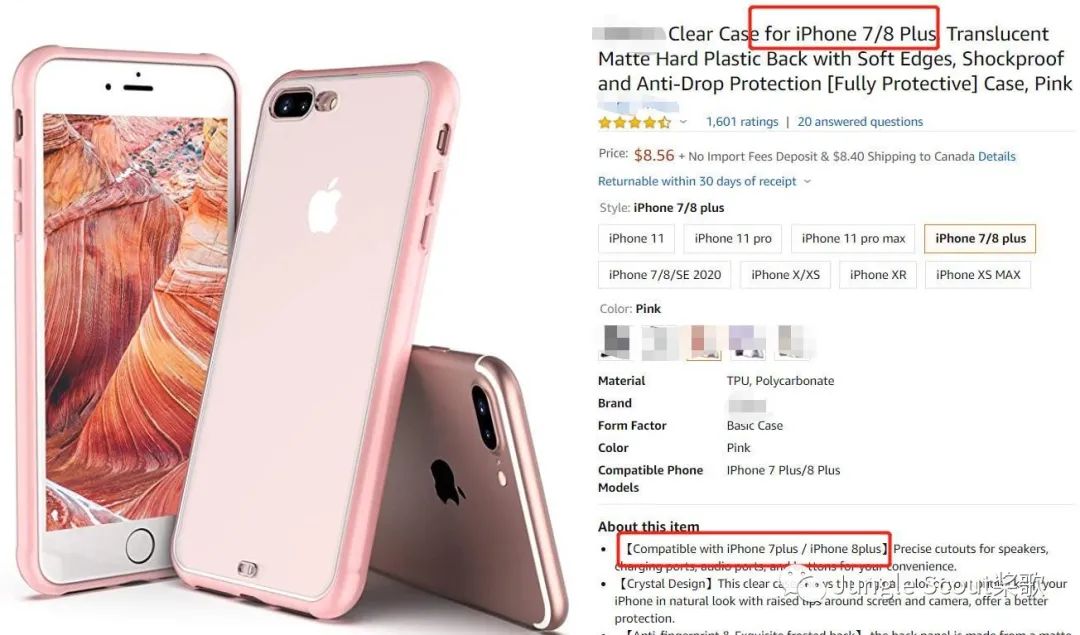Choose iPhone XS MAX style

click(978, 275)
